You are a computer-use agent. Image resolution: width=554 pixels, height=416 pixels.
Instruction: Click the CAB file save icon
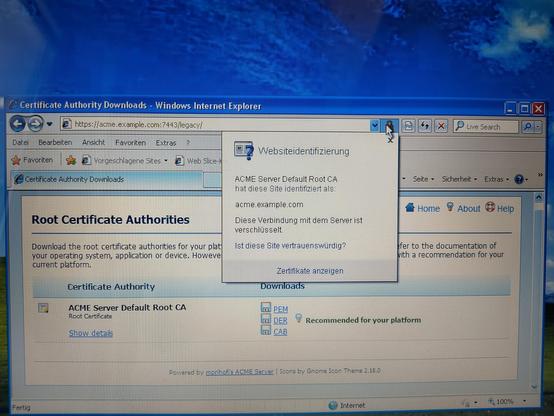(x=266, y=330)
